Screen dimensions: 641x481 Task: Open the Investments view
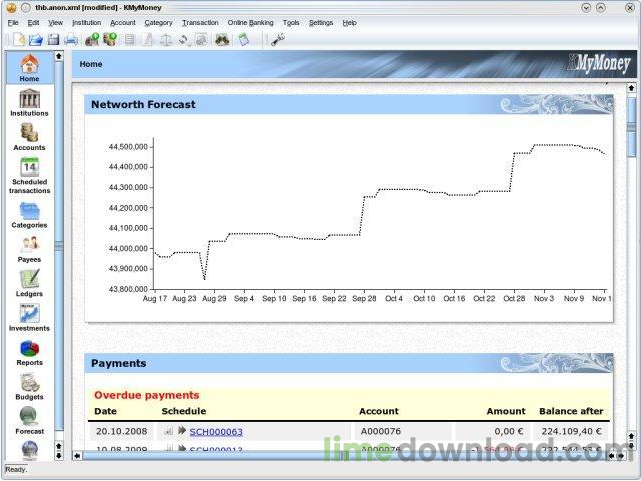point(29,318)
